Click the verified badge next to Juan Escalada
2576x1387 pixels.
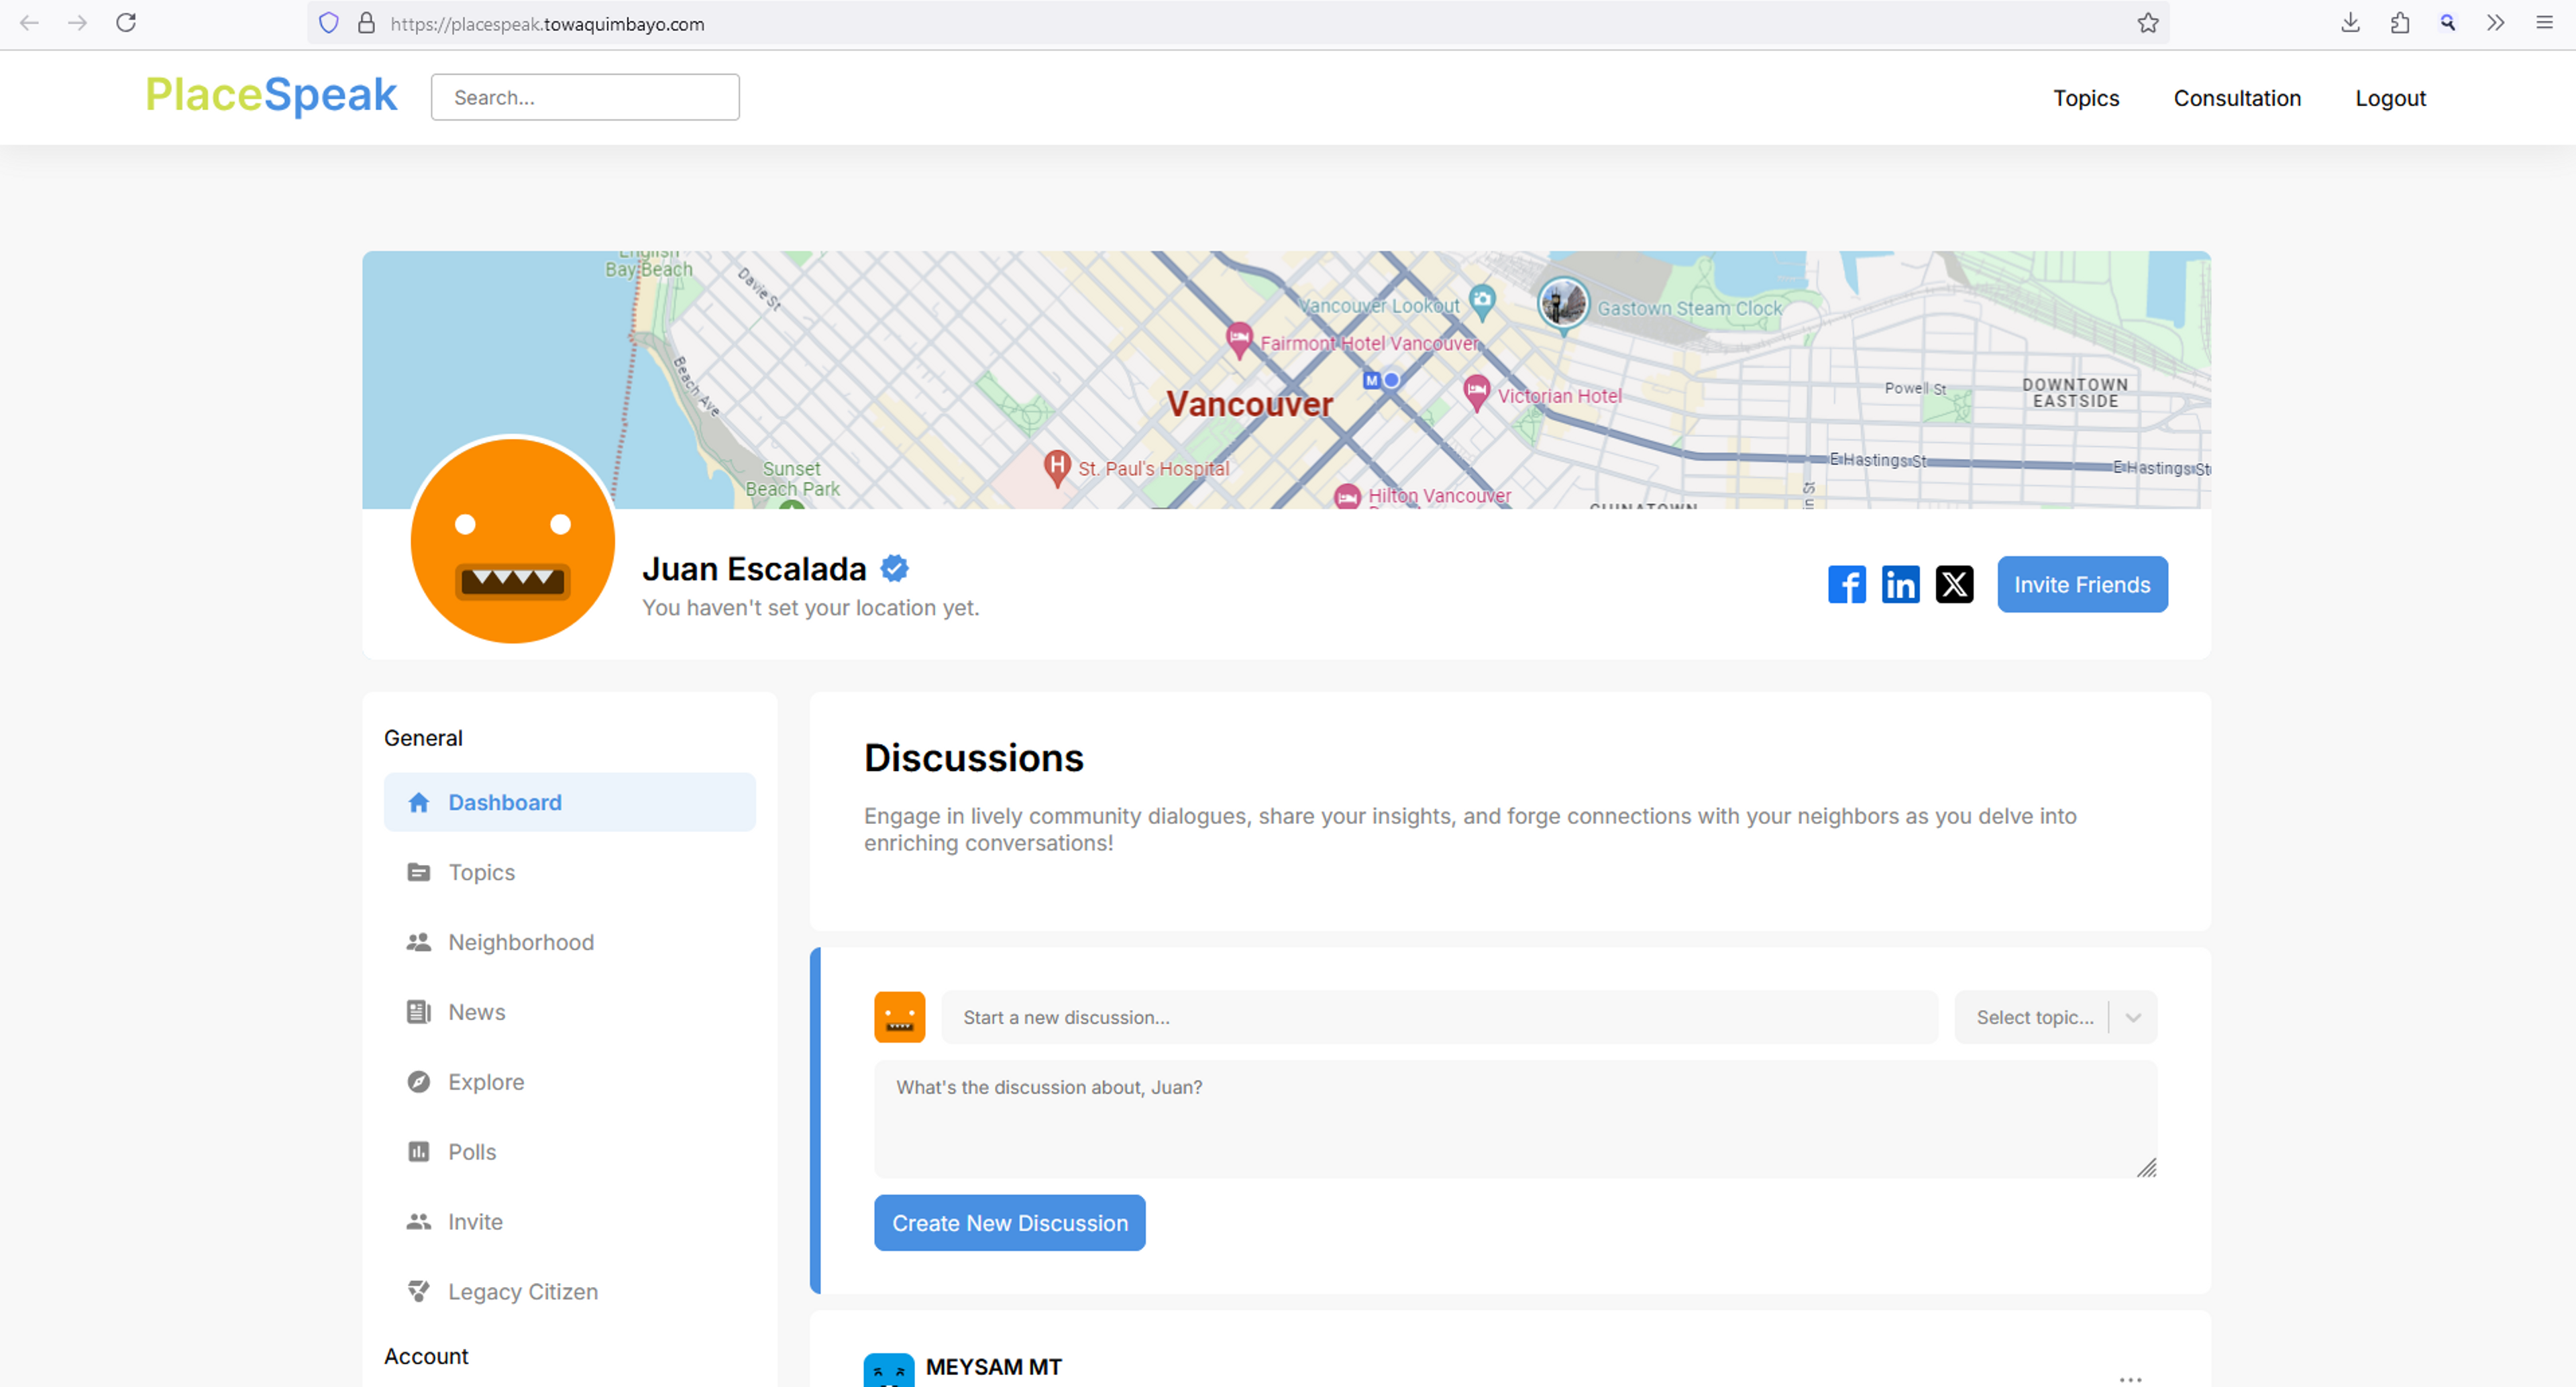coord(894,568)
